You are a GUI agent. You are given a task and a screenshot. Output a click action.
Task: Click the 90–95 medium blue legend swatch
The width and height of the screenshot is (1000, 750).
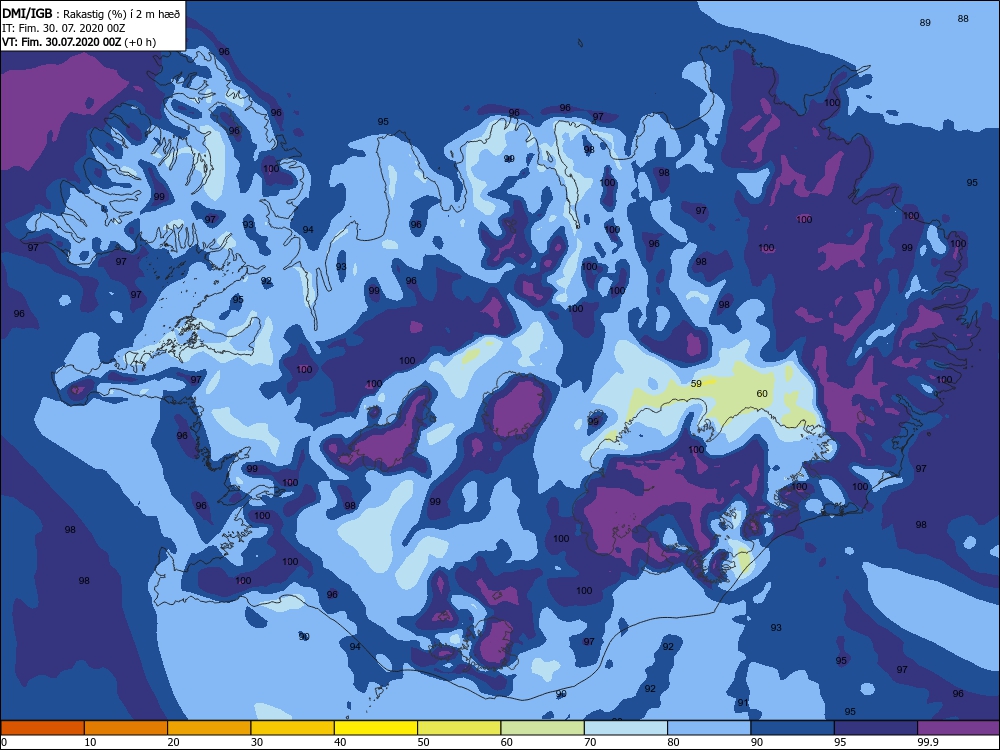tap(793, 728)
